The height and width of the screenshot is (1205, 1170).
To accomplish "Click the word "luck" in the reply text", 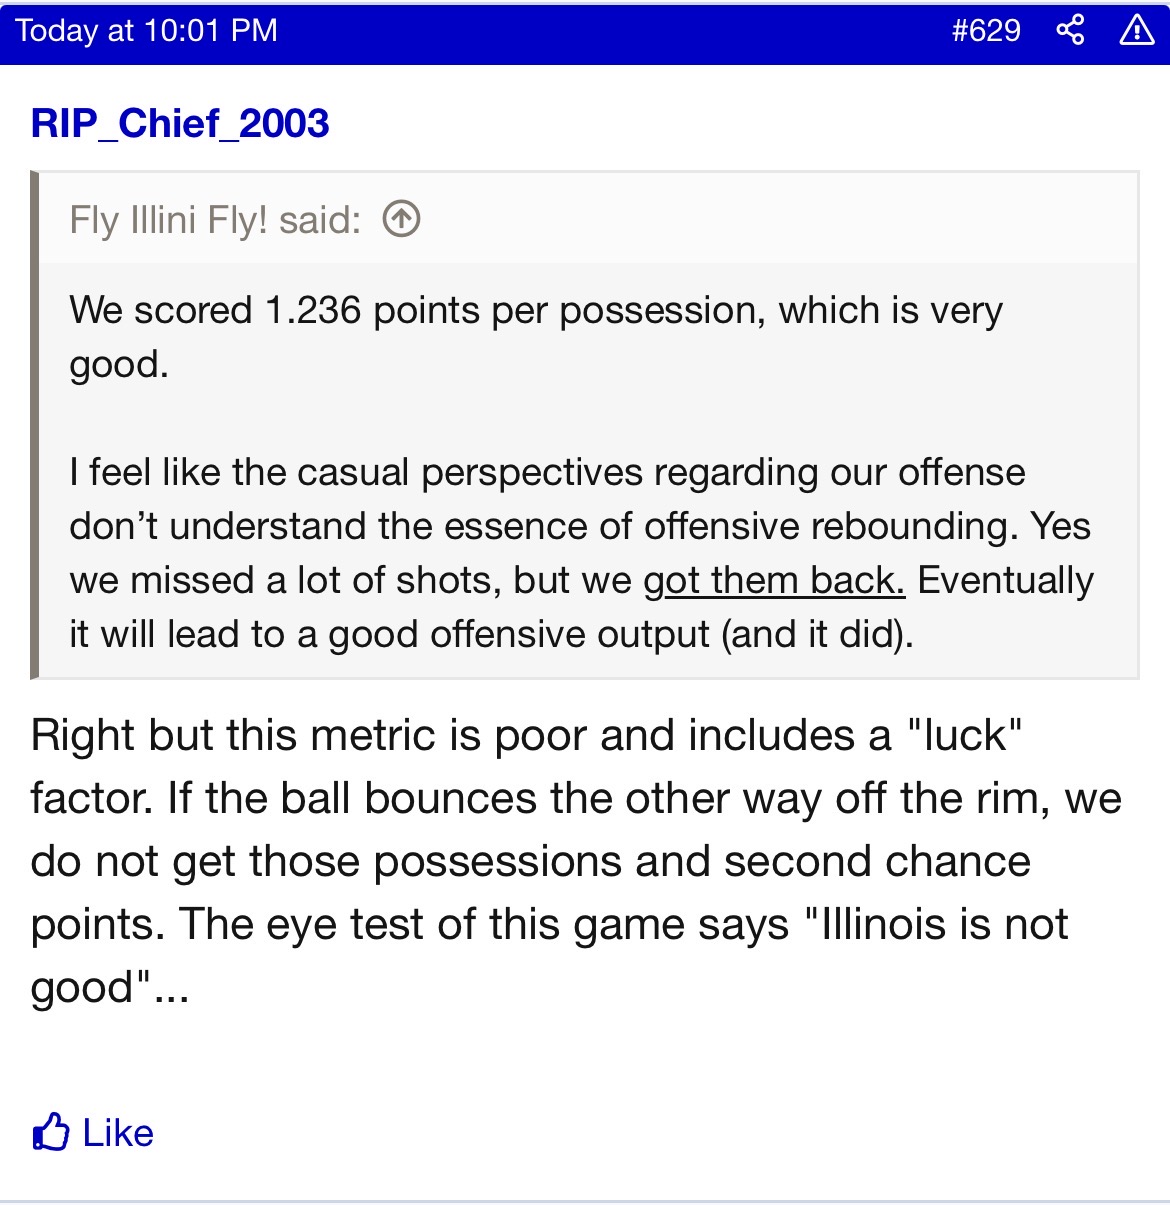I will [x=964, y=735].
